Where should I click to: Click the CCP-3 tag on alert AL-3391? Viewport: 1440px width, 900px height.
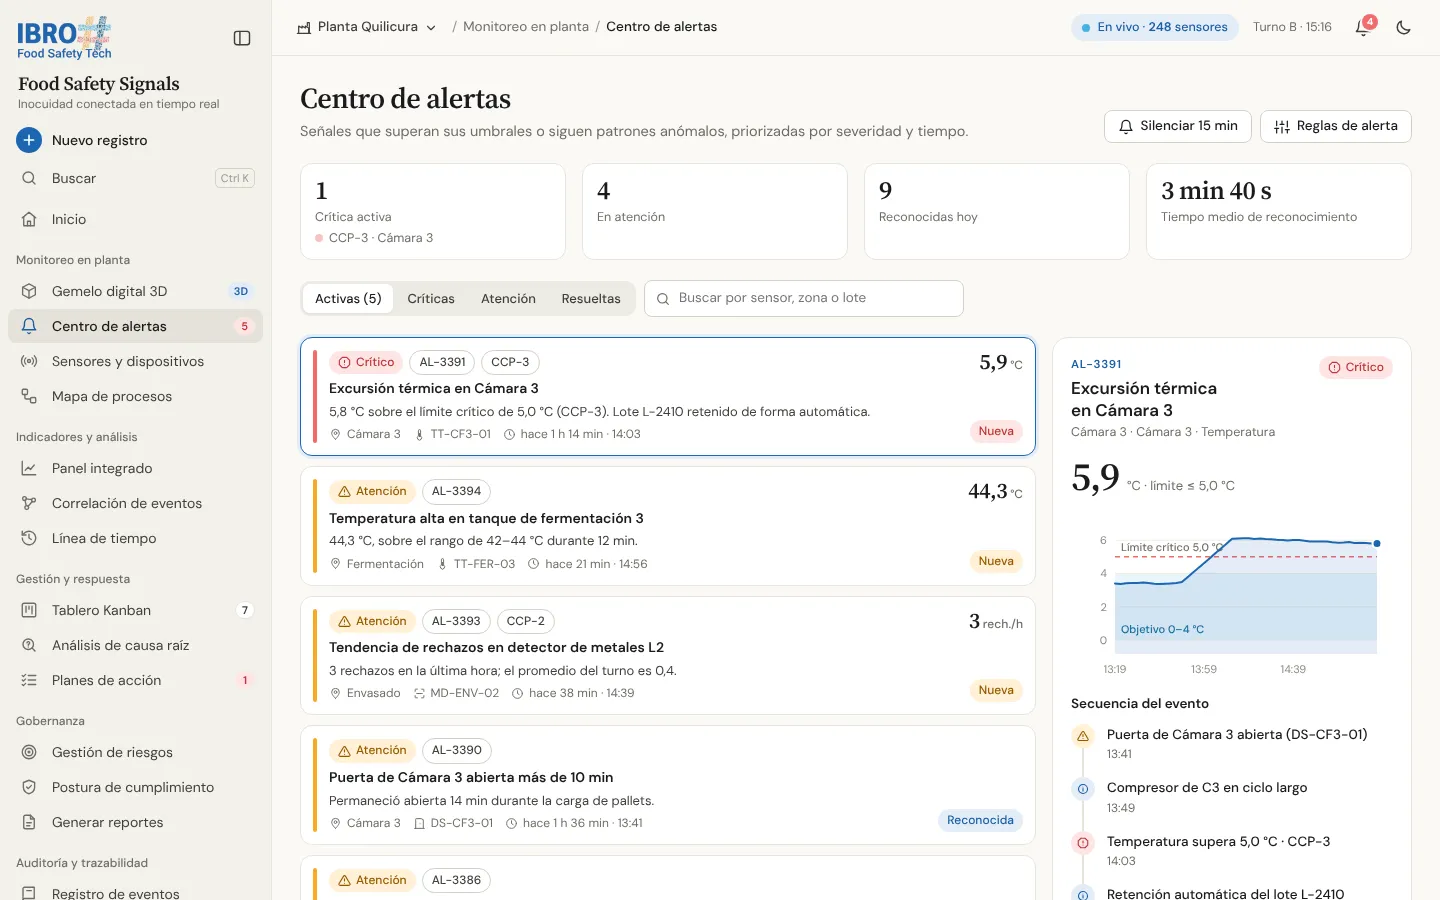[510, 362]
